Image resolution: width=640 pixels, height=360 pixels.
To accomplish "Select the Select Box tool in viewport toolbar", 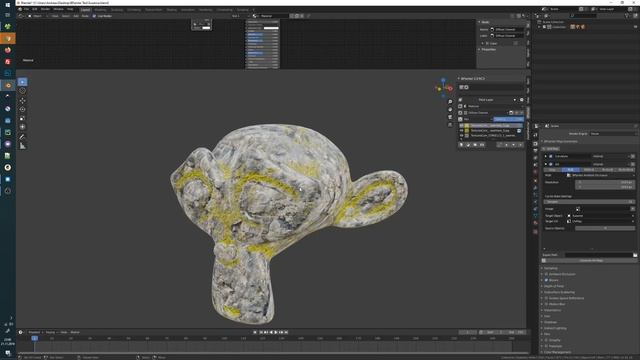I will (x=22, y=82).
